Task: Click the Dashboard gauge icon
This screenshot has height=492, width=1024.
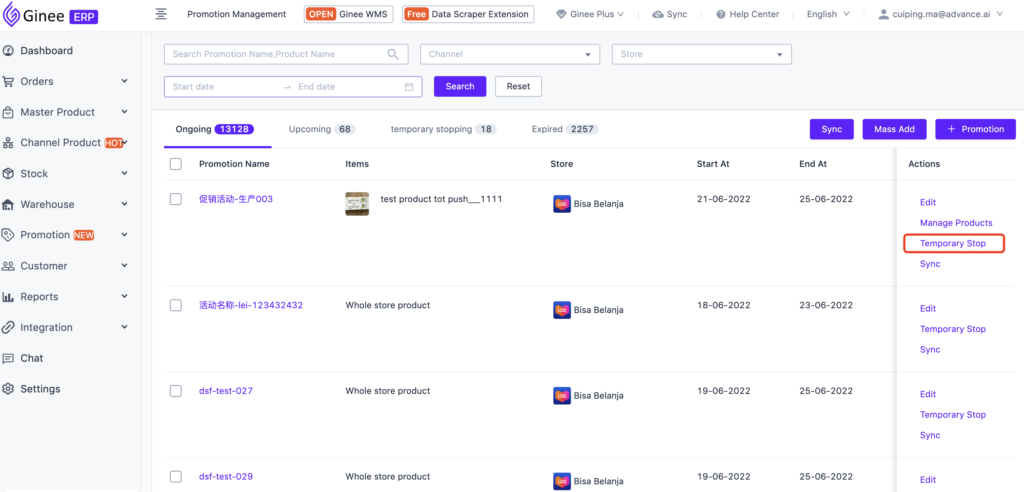Action: pos(8,51)
